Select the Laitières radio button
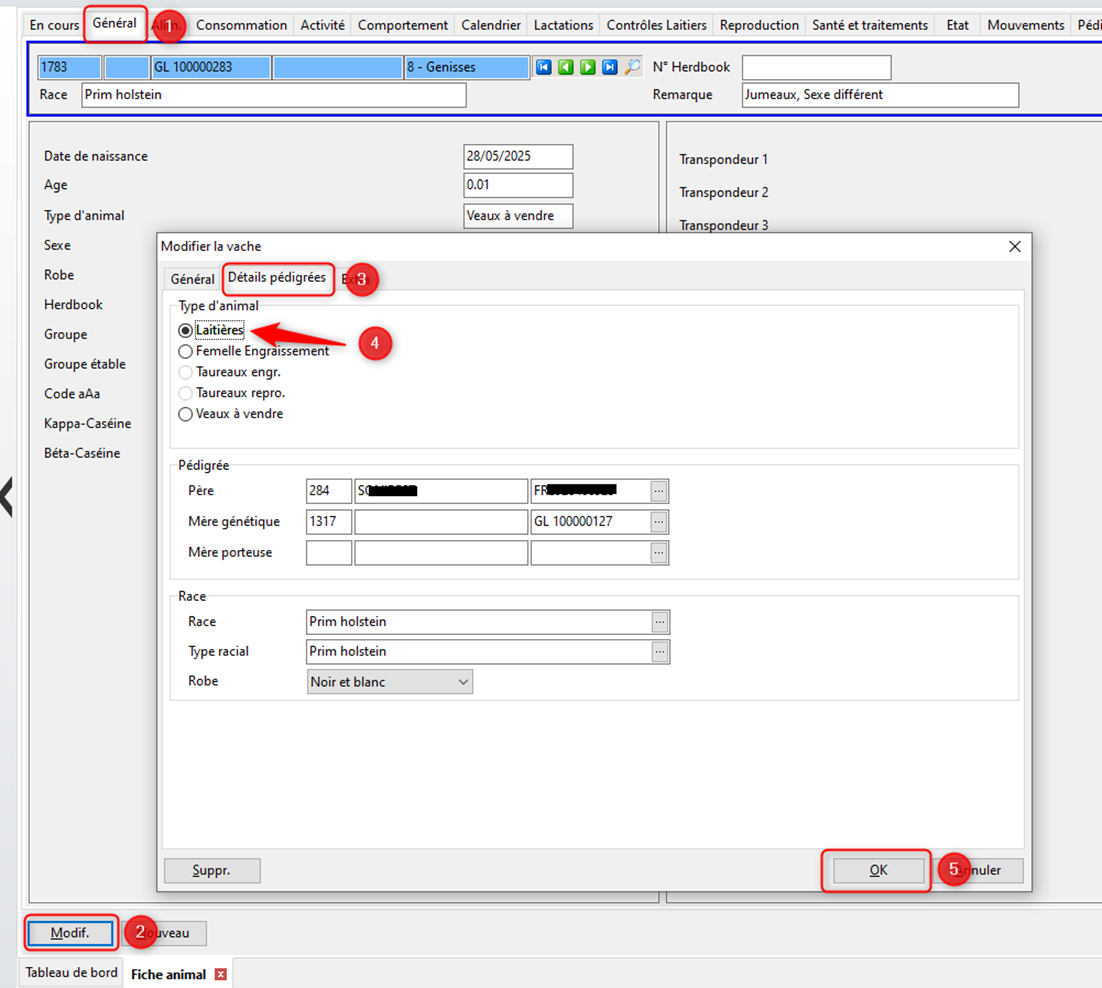 click(185, 330)
